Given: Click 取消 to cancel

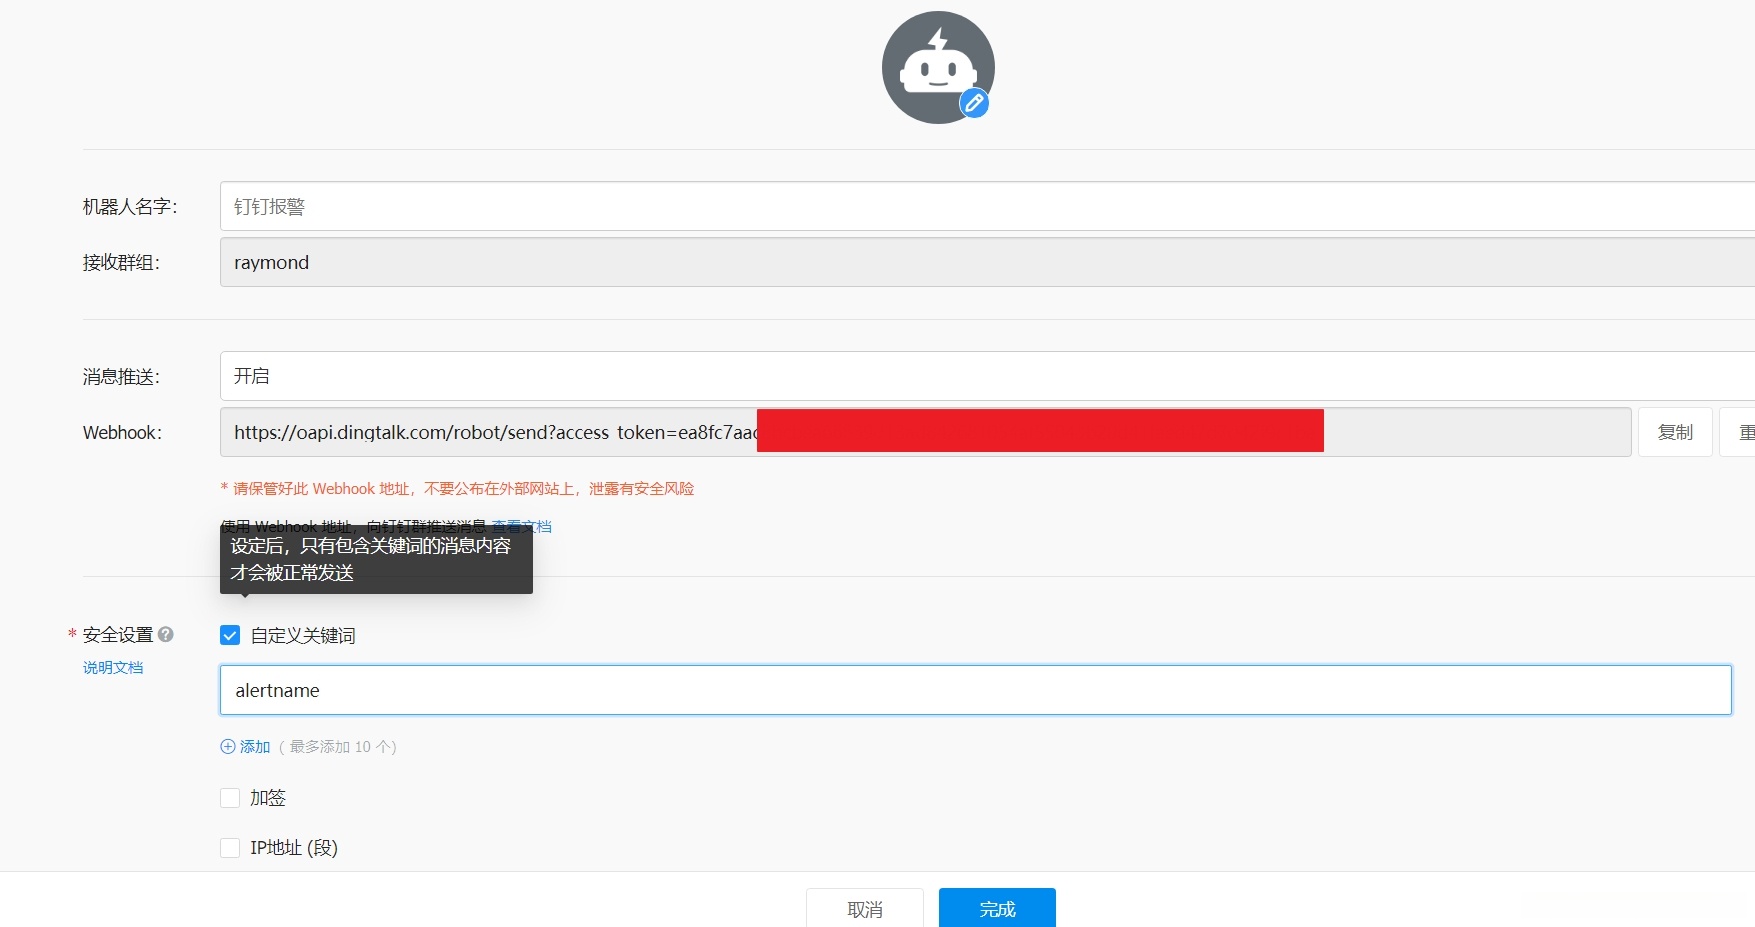Looking at the screenshot, I should [x=865, y=908].
